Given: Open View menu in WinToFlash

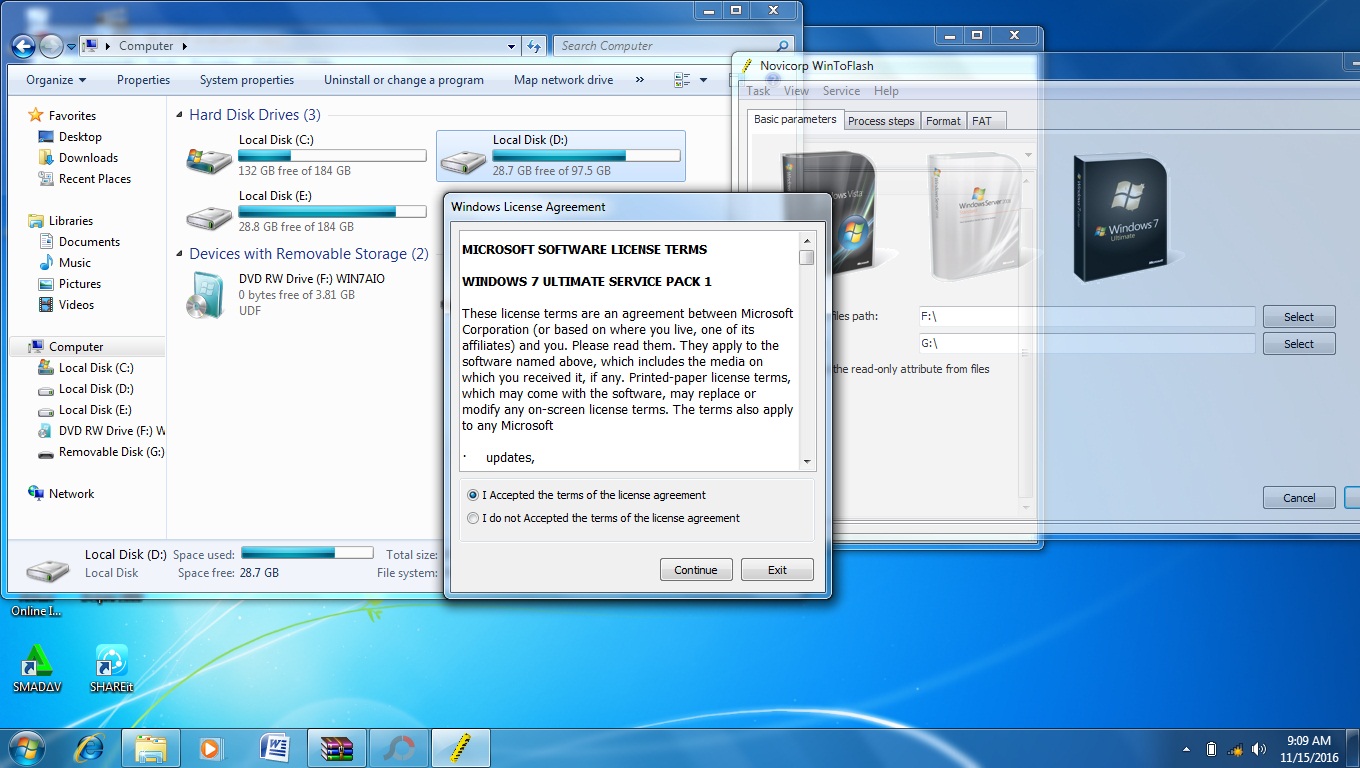Looking at the screenshot, I should point(796,91).
